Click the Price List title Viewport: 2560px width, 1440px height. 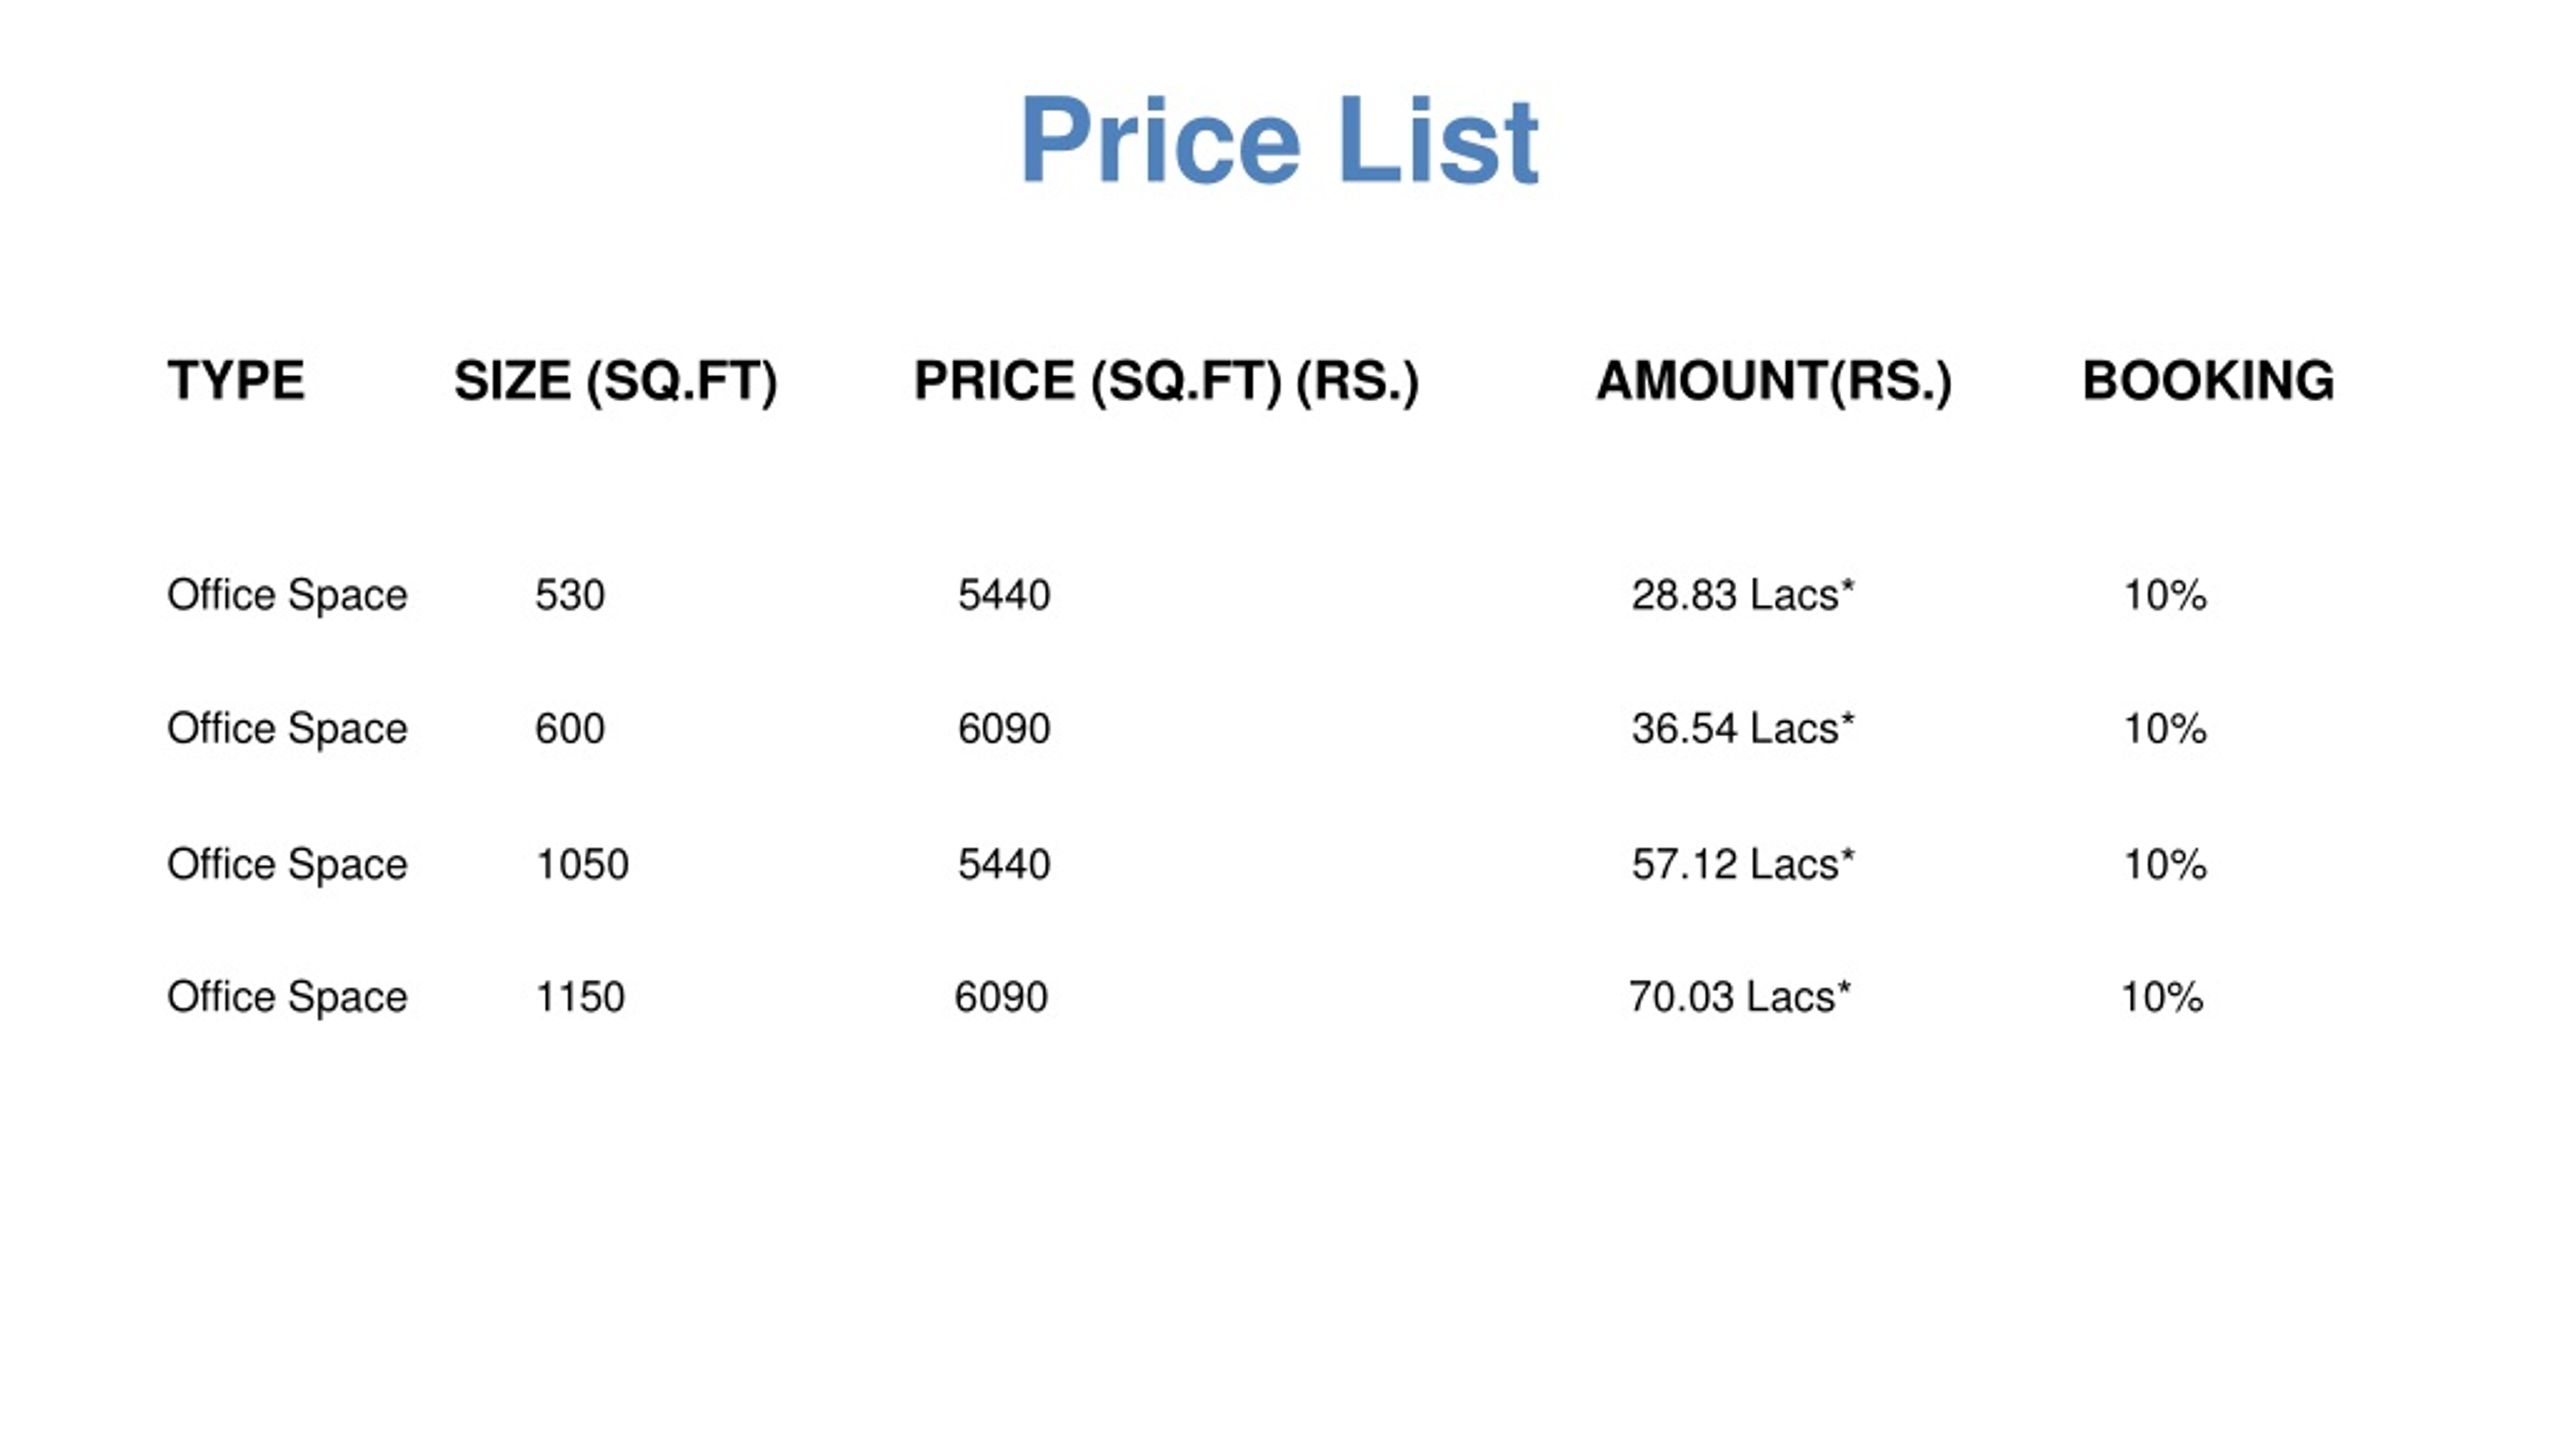[1279, 140]
